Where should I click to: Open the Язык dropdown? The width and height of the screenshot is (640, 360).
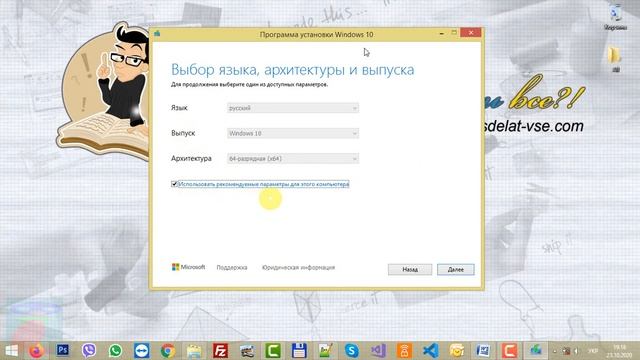(293, 108)
